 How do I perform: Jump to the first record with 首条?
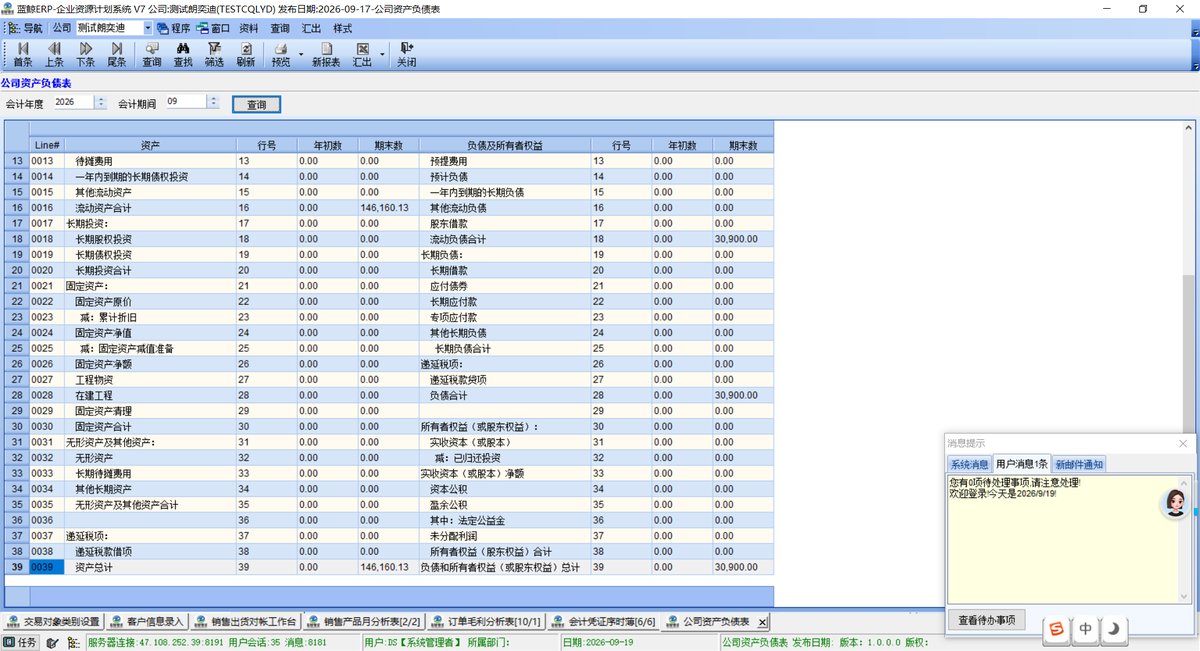click(x=22, y=55)
